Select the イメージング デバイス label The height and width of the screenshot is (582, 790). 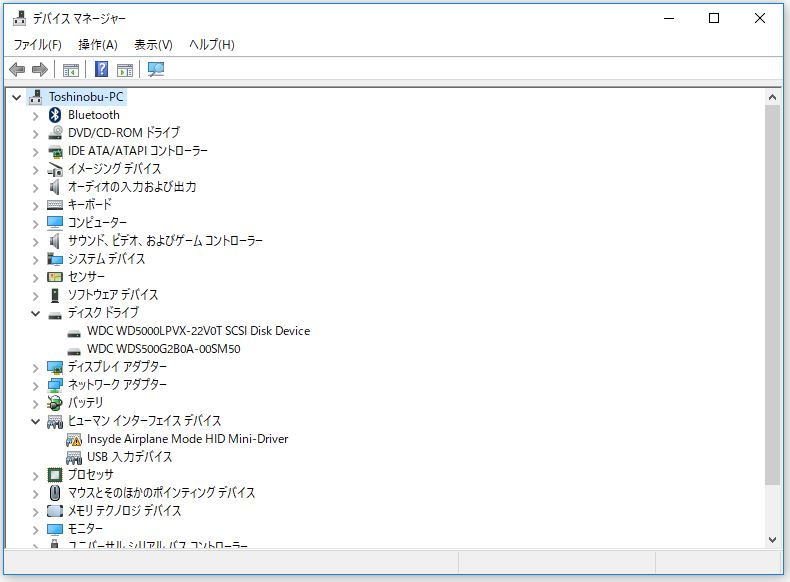(x=114, y=169)
